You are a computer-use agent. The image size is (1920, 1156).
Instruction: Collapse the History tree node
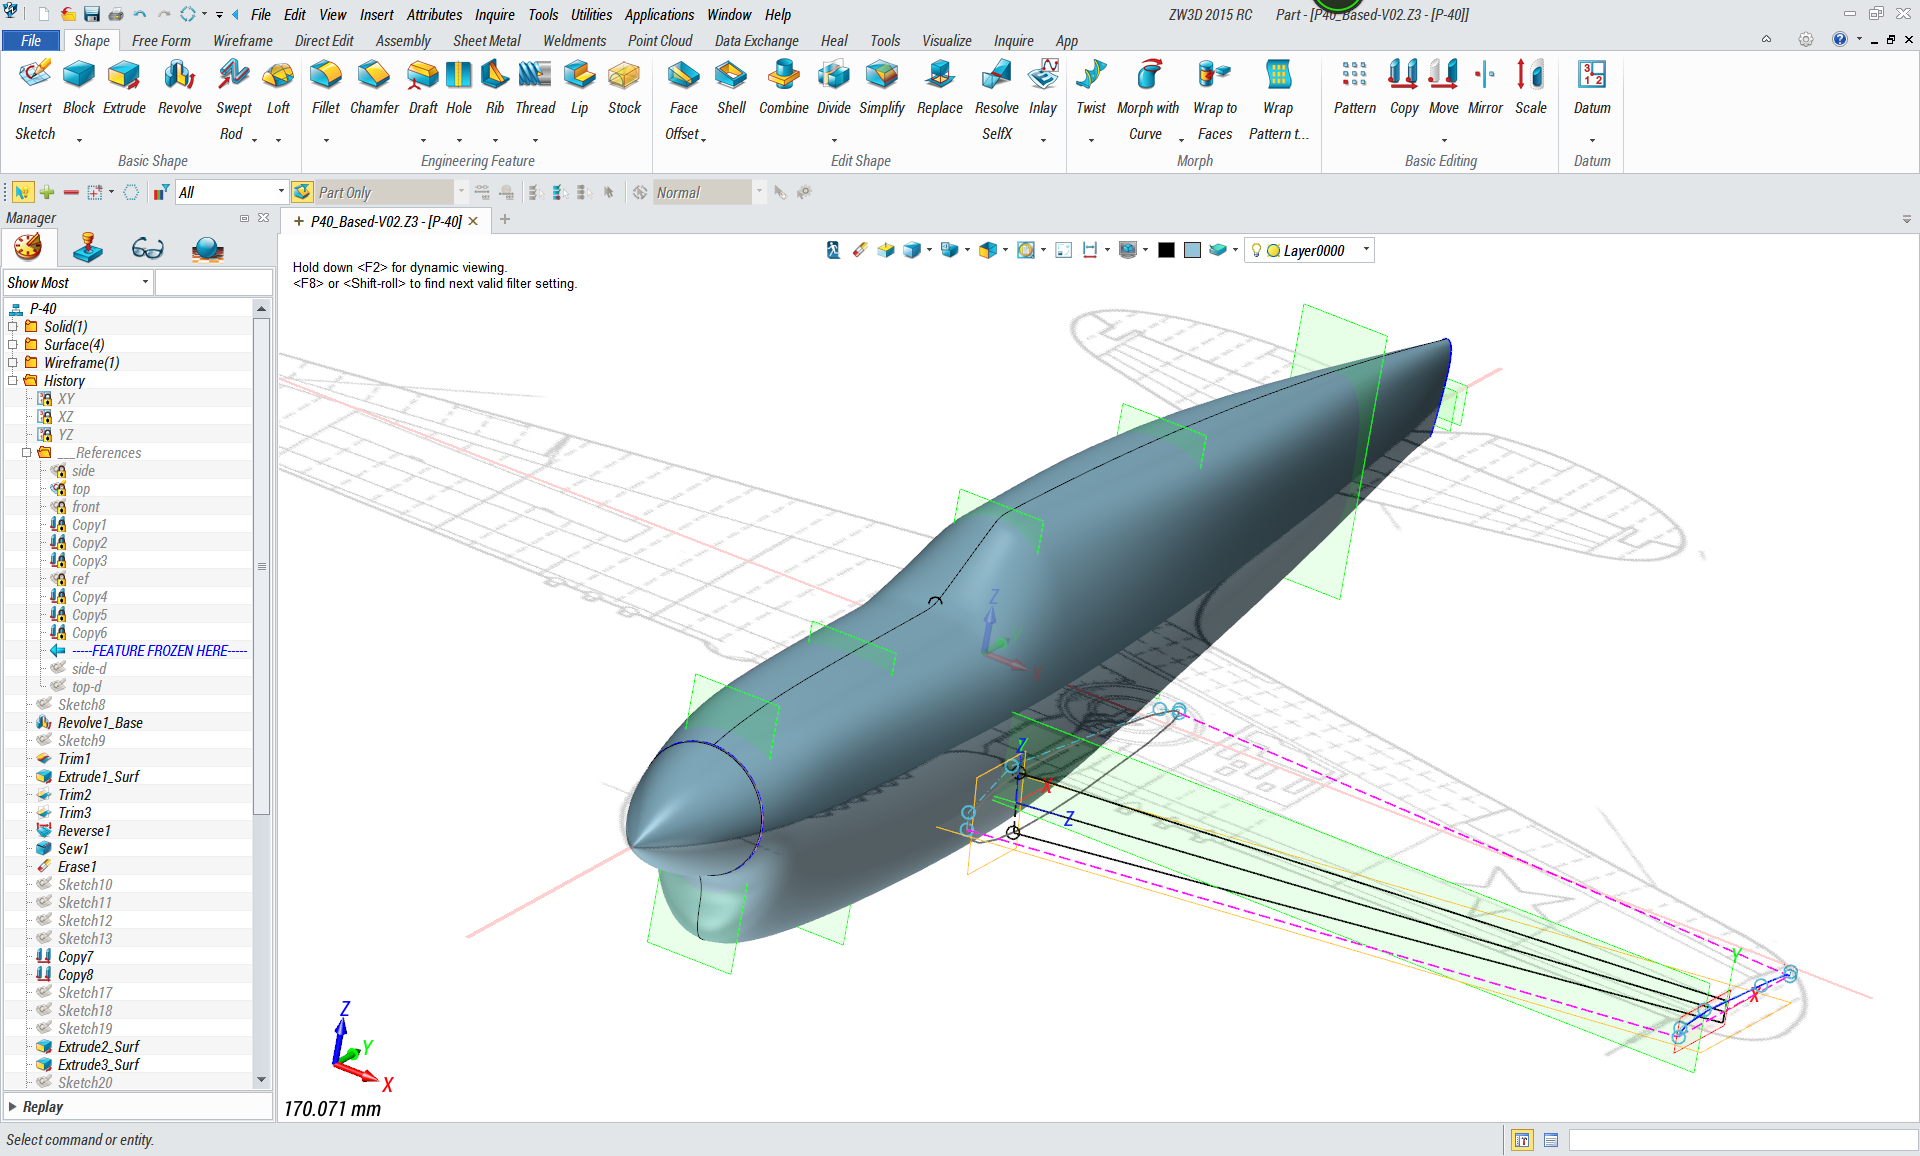[x=13, y=381]
